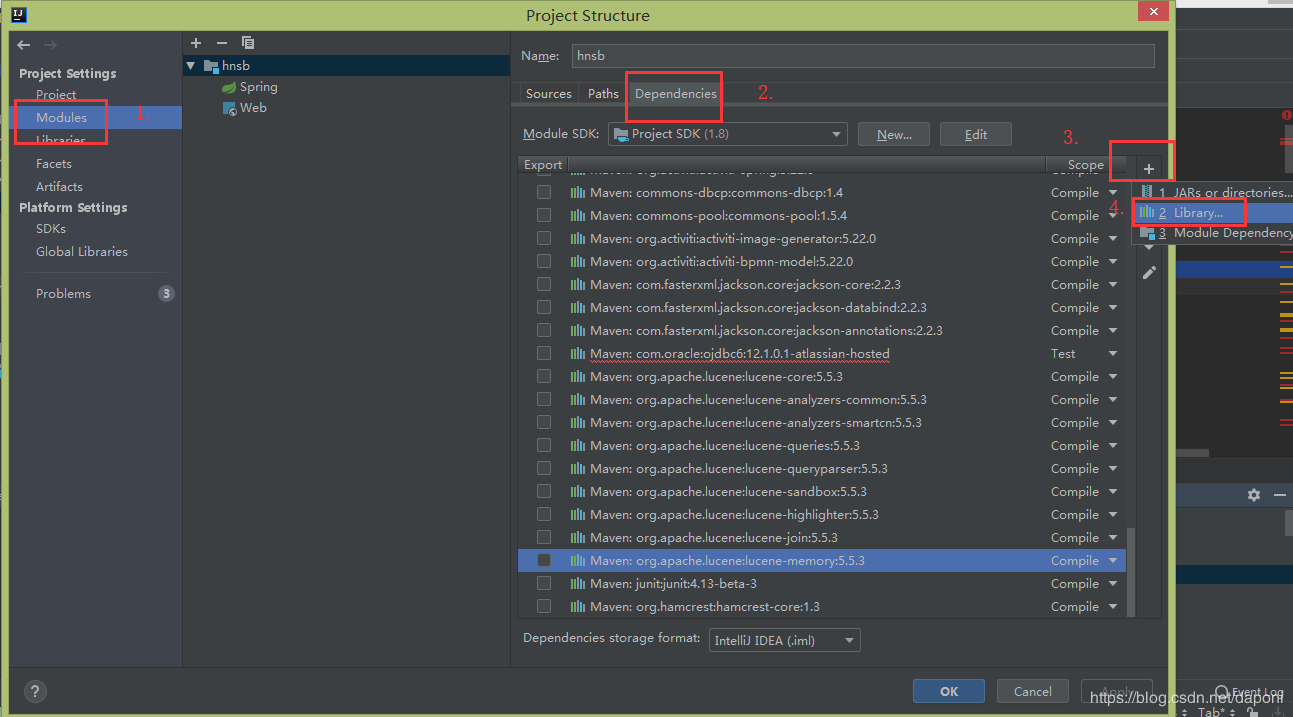The width and height of the screenshot is (1293, 717).
Task: Switch to the Dependencies tab
Action: [x=676, y=93]
